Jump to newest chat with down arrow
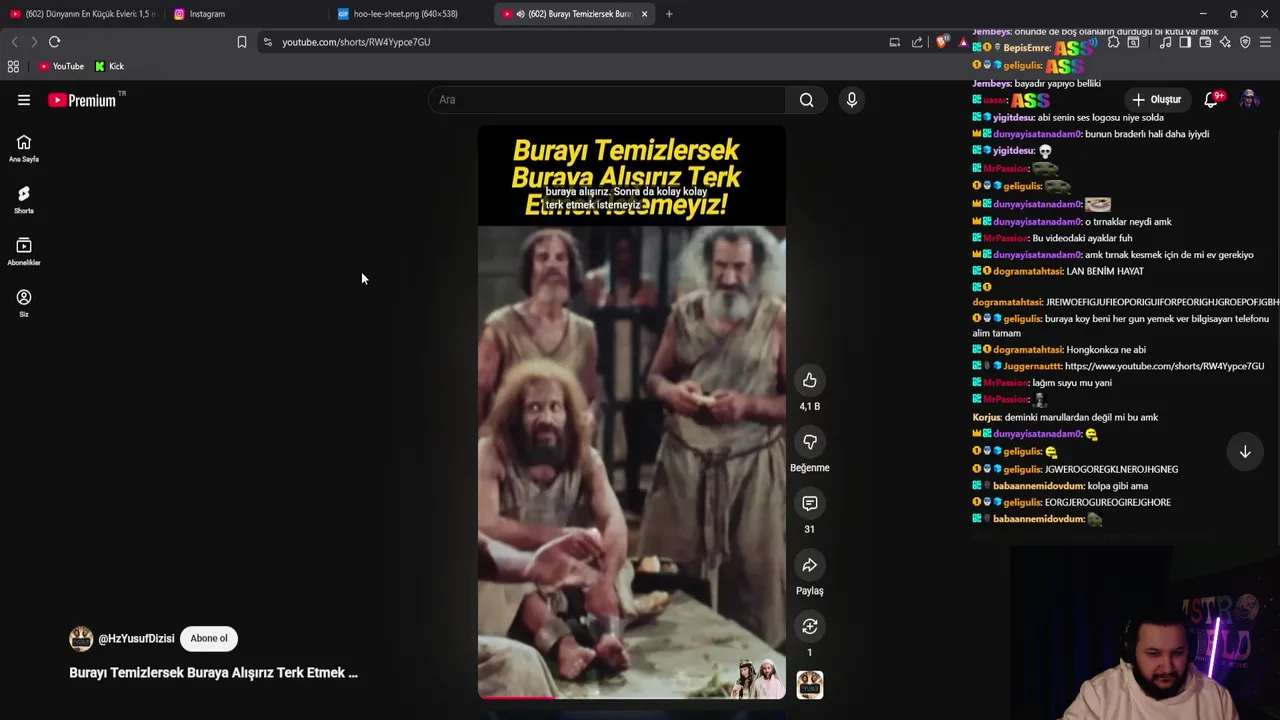1280x720 pixels. pos(1245,452)
